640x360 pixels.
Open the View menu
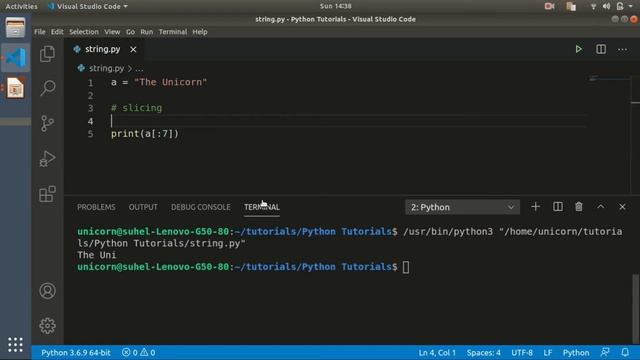click(112, 32)
